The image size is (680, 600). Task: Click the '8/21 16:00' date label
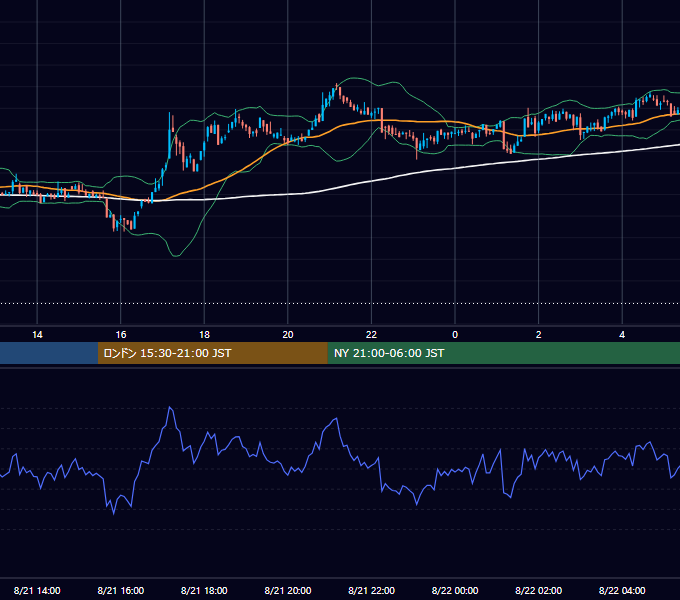click(121, 590)
